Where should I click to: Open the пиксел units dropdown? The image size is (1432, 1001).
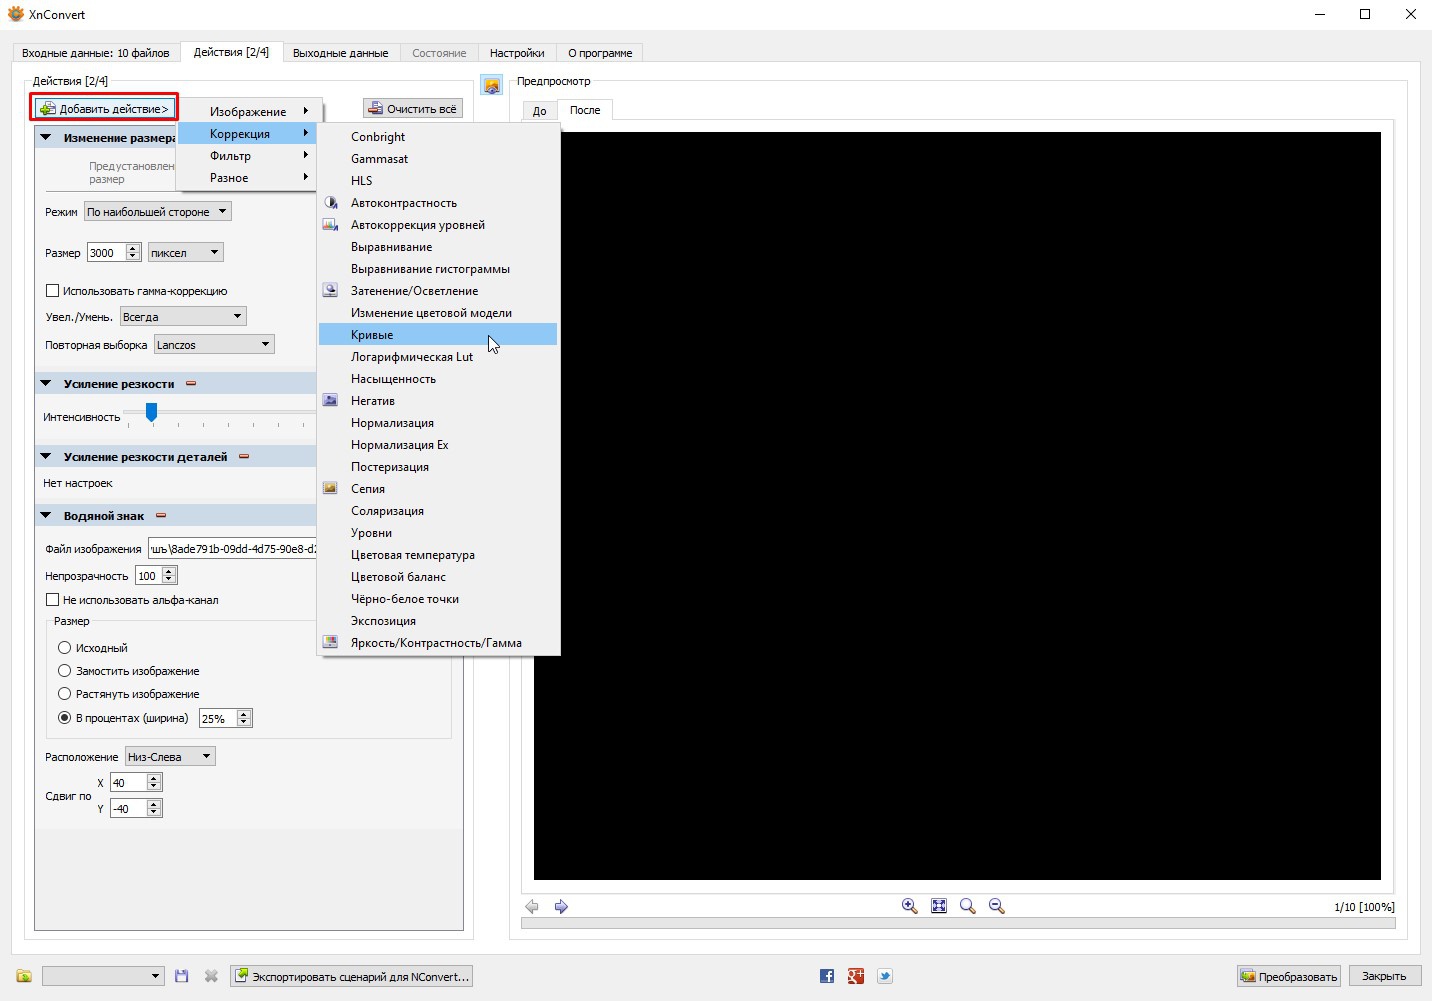[x=185, y=253]
